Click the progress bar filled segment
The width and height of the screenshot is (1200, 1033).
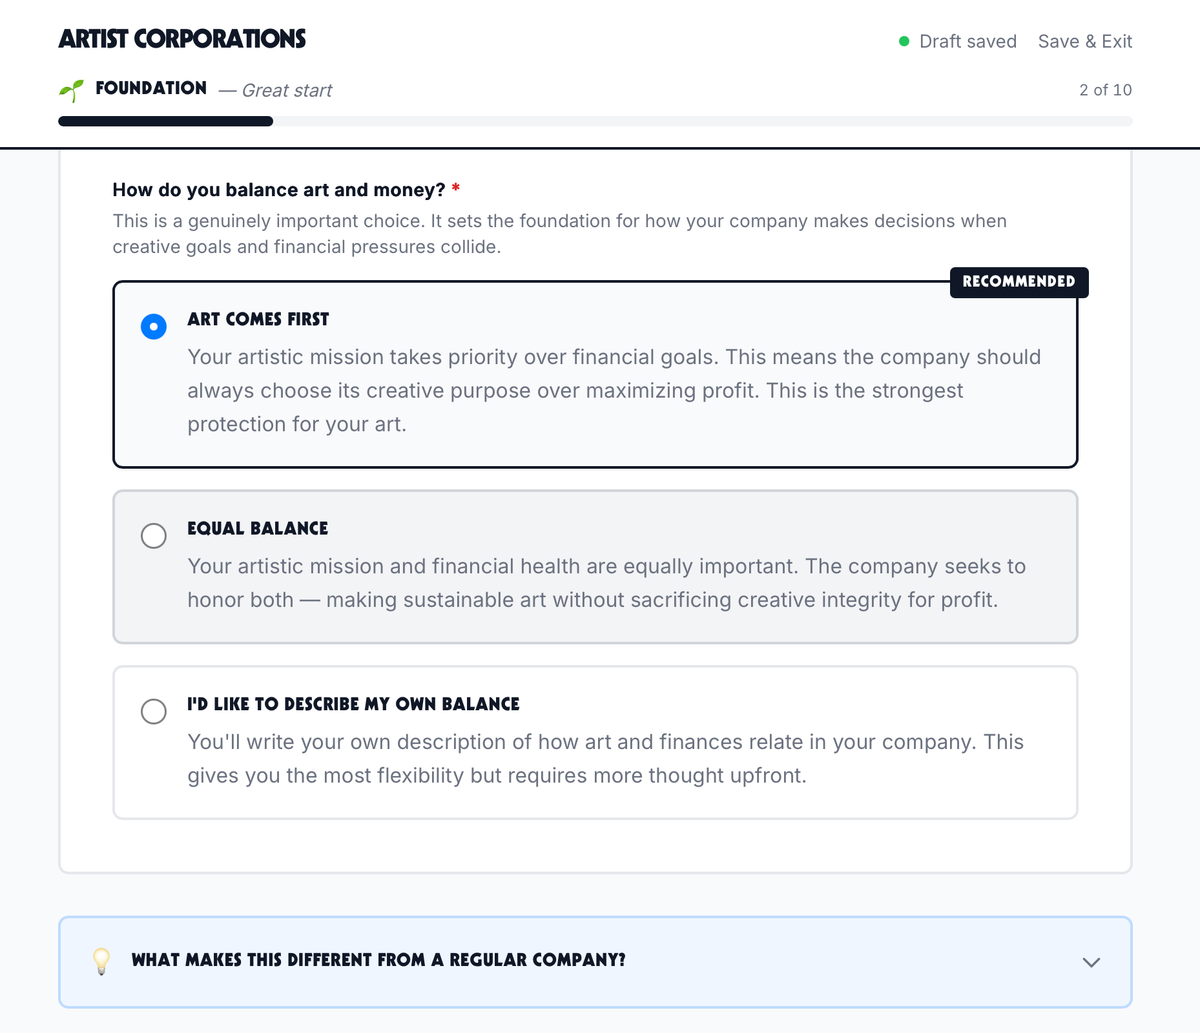point(165,122)
